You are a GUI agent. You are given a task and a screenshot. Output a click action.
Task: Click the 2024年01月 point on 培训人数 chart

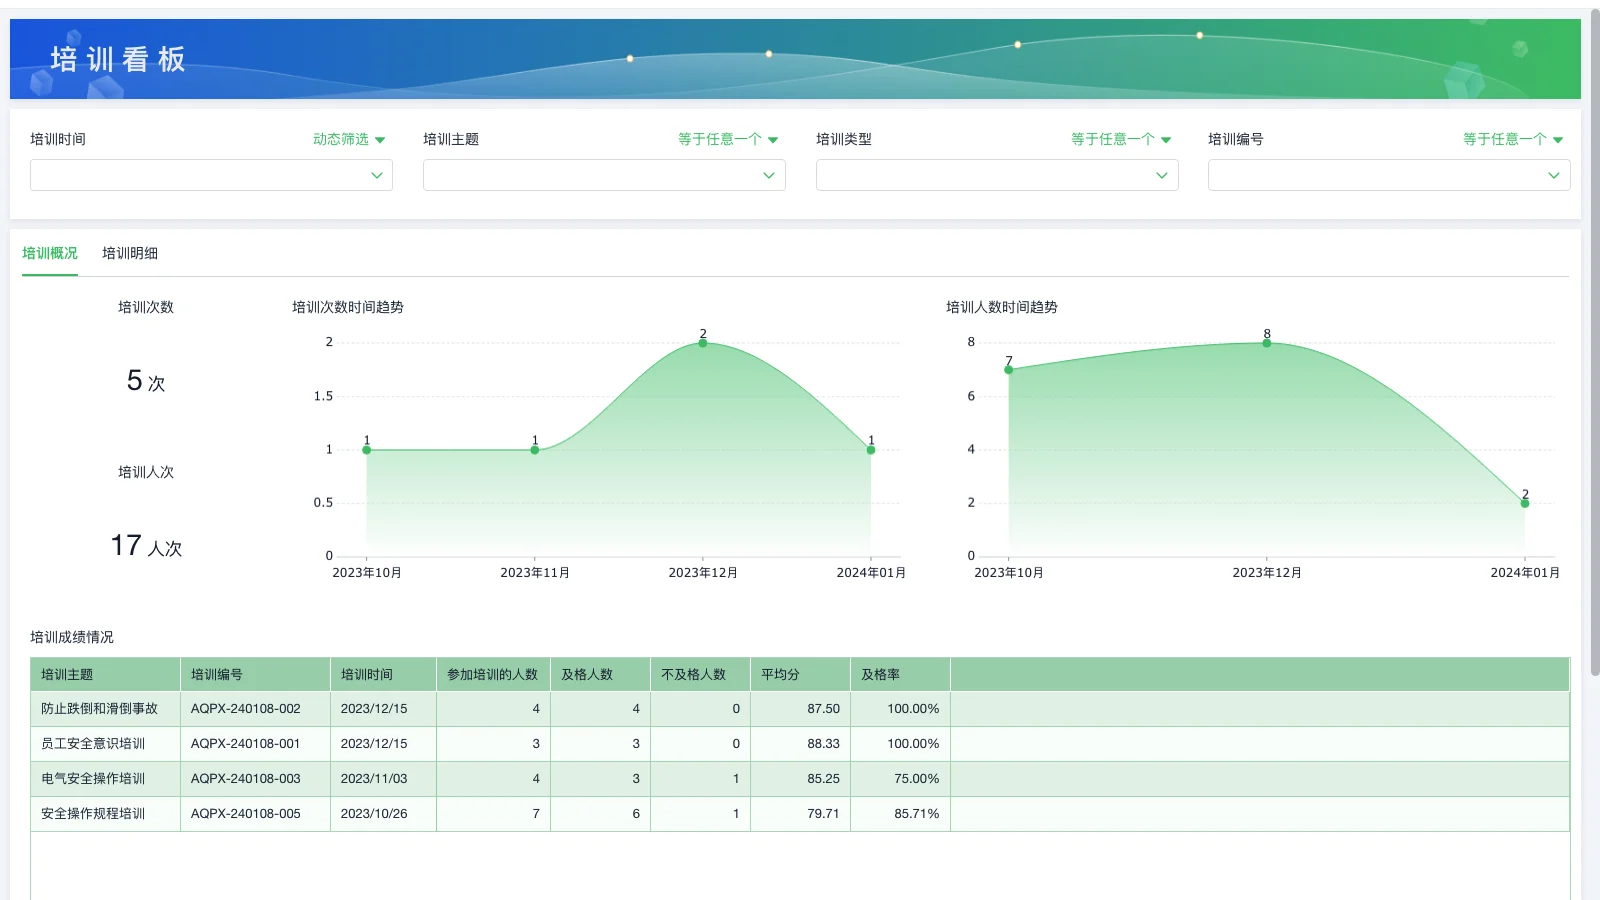1525,503
